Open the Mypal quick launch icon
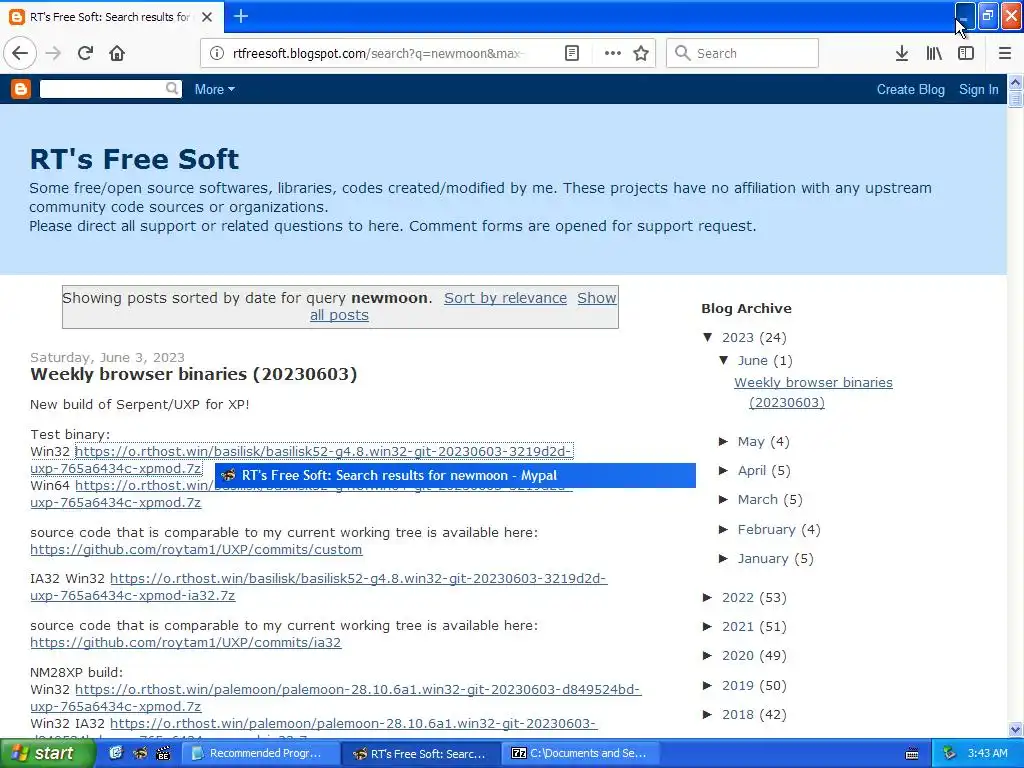This screenshot has height=768, width=1024. (x=140, y=753)
